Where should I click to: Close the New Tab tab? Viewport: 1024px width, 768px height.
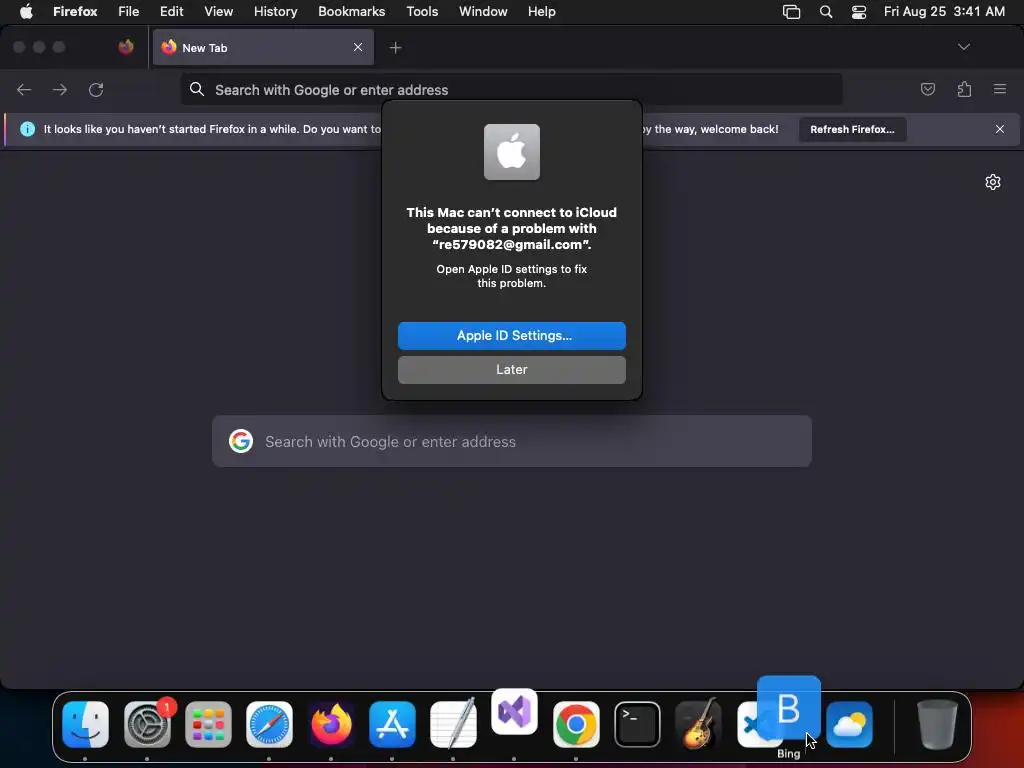(358, 47)
